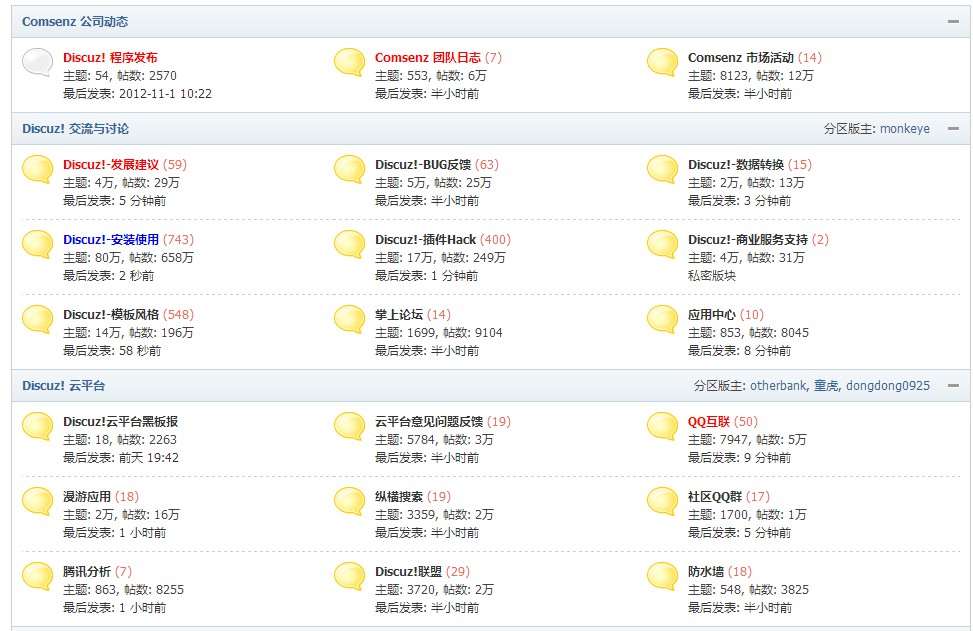The width and height of the screenshot is (973, 631).
Task: Click the bubble icon beside Discuz!-发展建议
Action: pos(37,169)
